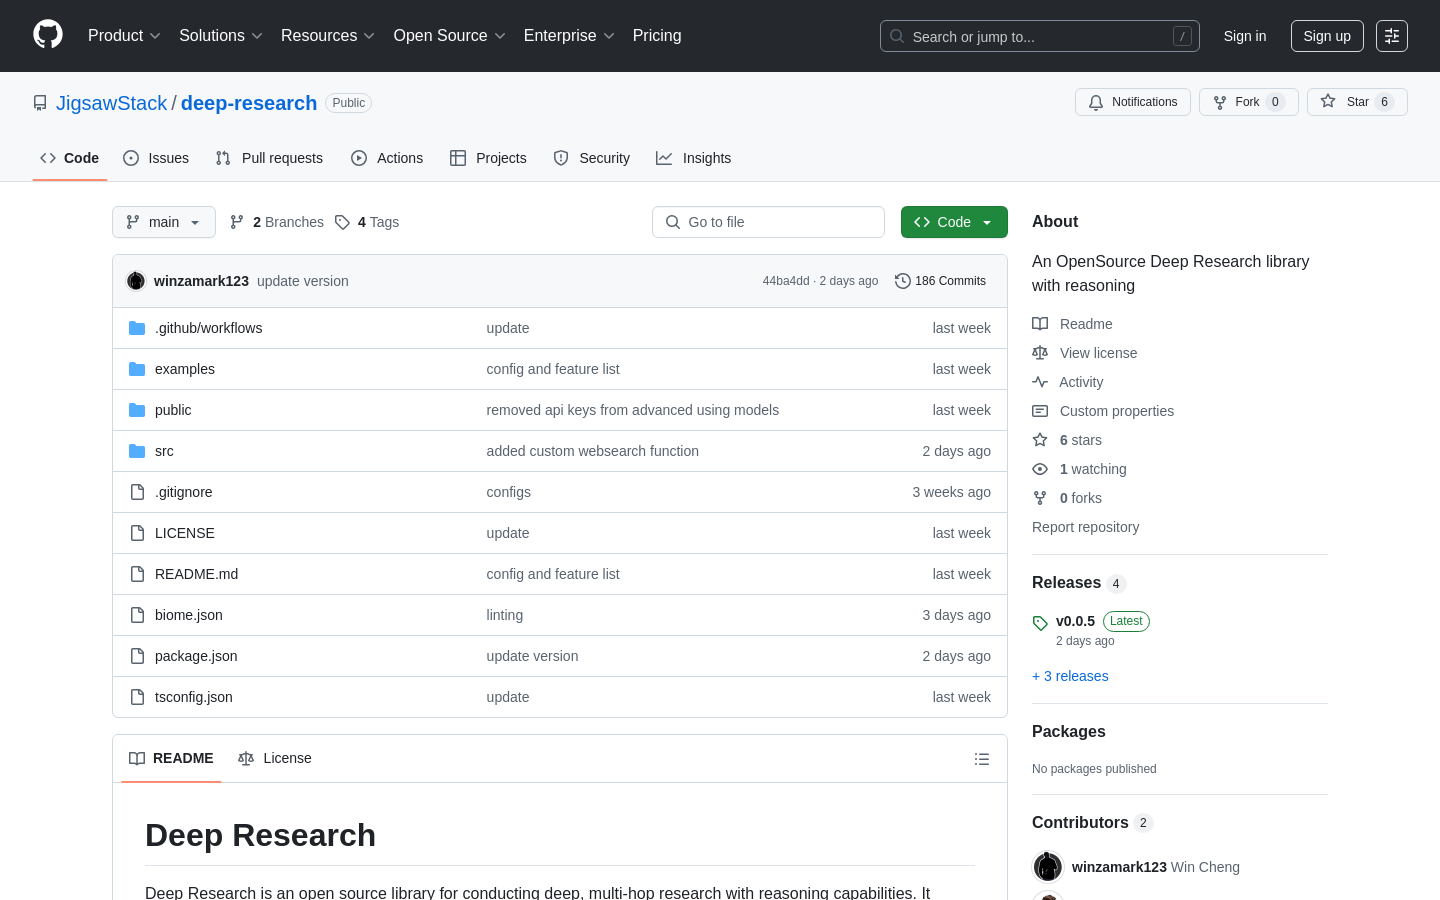The height and width of the screenshot is (900, 1440).
Task: Open the GitHub homepage logo
Action: coord(48,35)
